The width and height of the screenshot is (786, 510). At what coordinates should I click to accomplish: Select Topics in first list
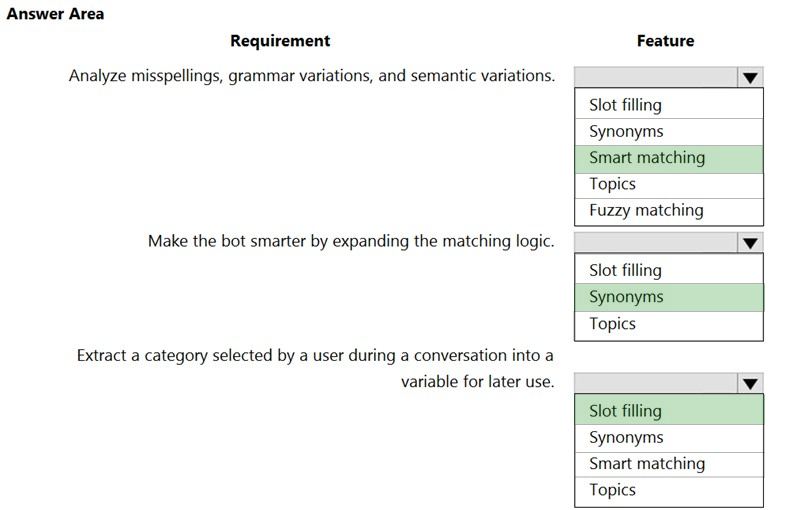click(669, 186)
